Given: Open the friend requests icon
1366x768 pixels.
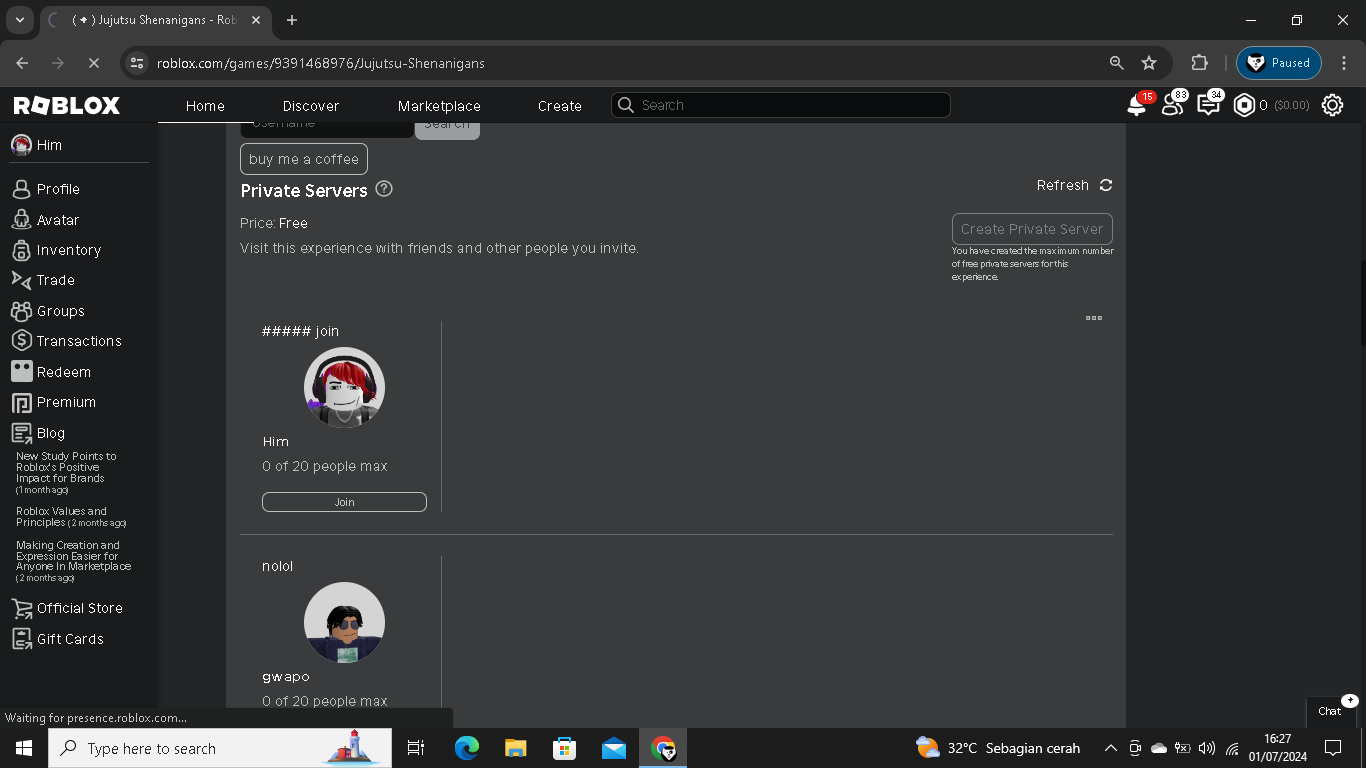Looking at the screenshot, I should pyautogui.click(x=1172, y=105).
